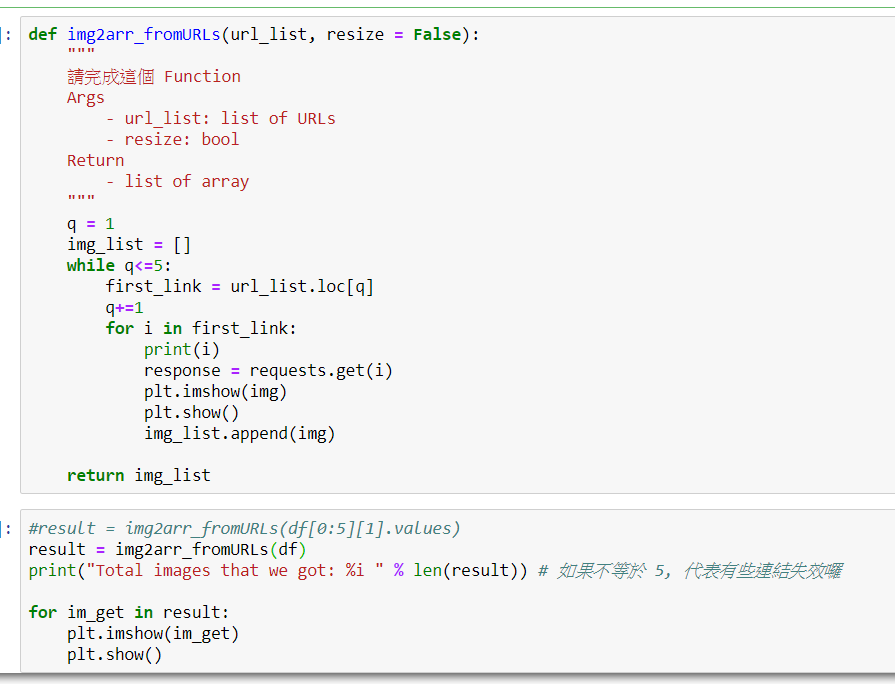
Task: Focus the second cell's blank line before the for loop
Action: (457, 592)
